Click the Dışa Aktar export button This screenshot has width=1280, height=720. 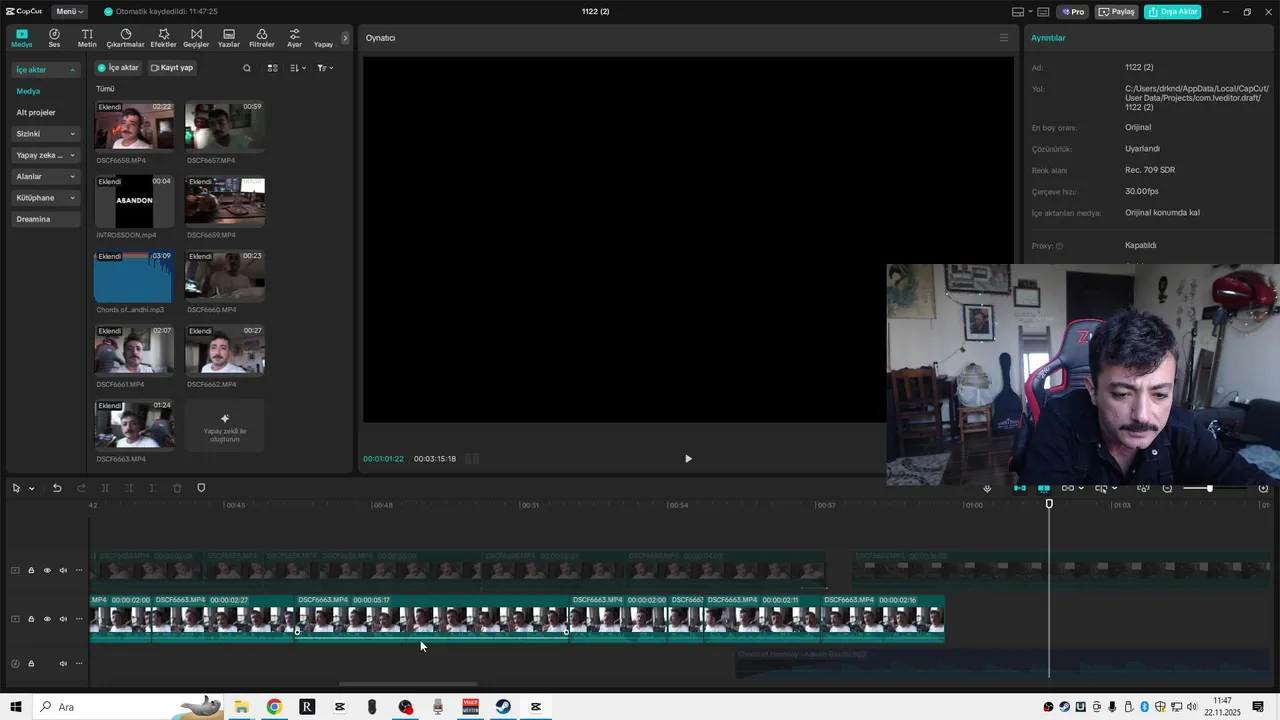point(1172,12)
